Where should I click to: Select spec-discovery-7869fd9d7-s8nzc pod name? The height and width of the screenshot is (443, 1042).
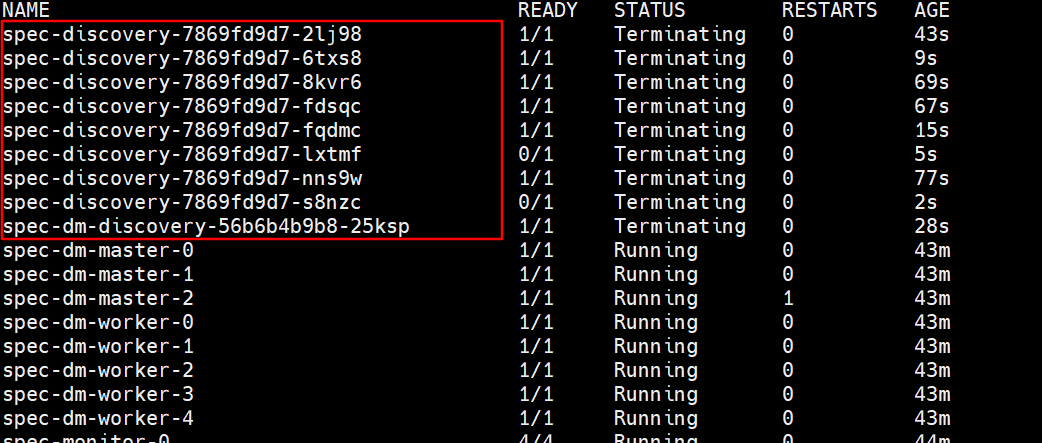[182, 202]
